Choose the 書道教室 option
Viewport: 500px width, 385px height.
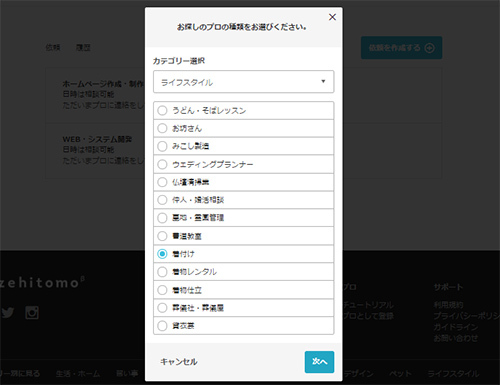pyautogui.click(x=244, y=236)
